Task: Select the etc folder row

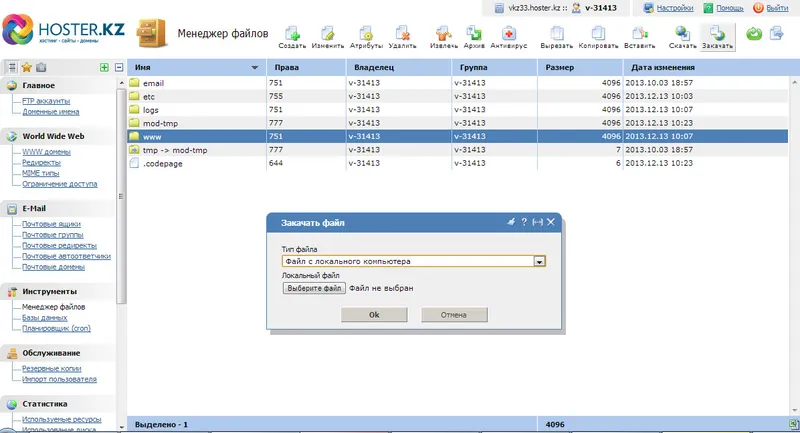Action: click(x=459, y=96)
